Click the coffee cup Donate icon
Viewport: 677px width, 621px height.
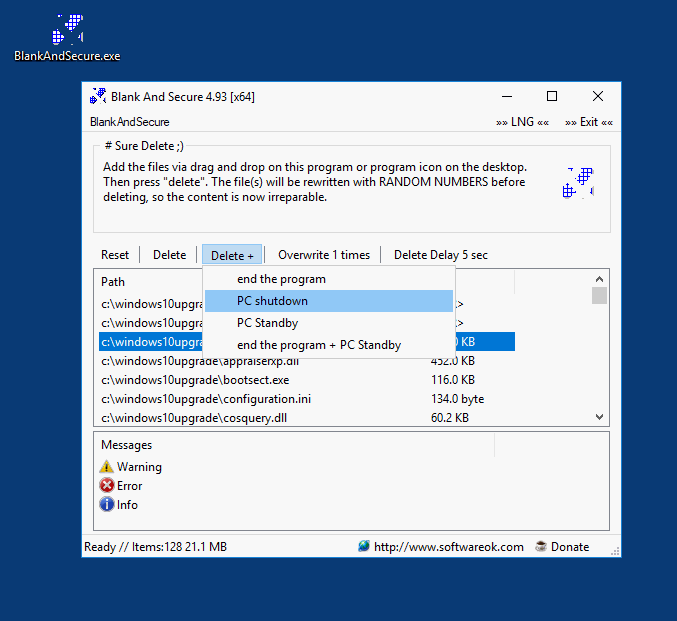point(541,546)
